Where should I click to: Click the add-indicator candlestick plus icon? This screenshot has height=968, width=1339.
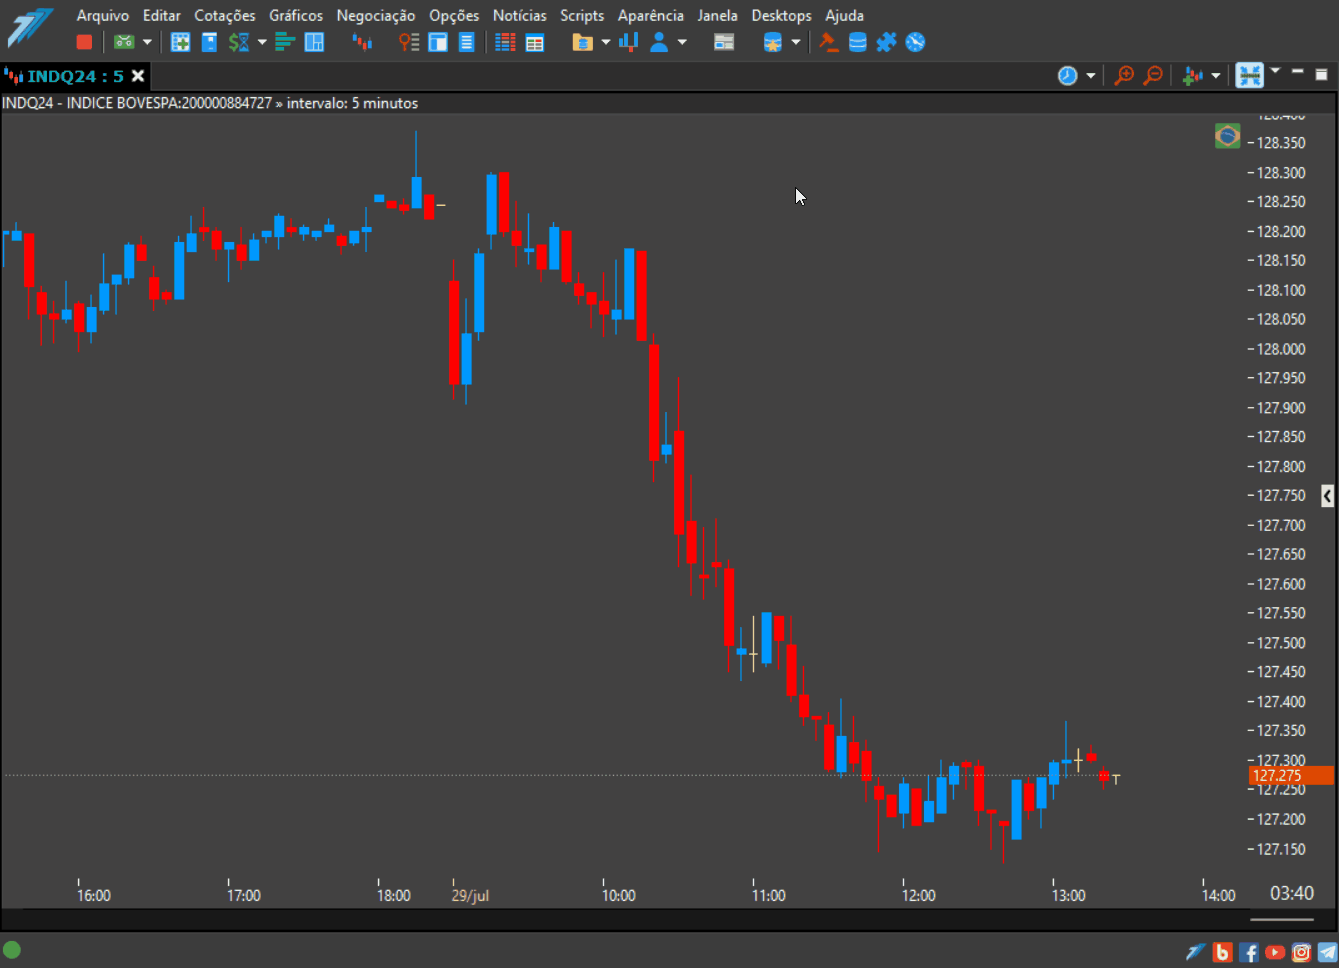[1193, 76]
